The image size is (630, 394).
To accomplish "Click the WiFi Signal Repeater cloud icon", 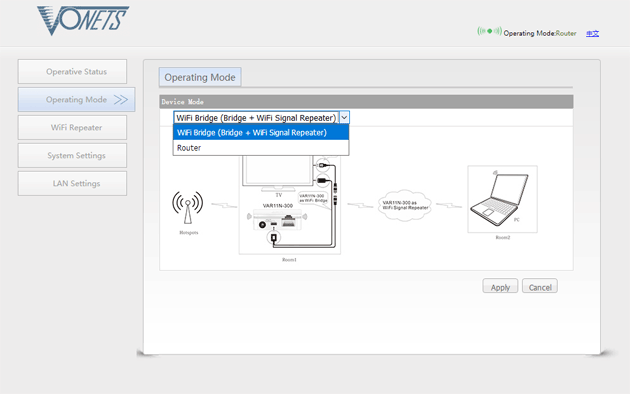I will (405, 205).
